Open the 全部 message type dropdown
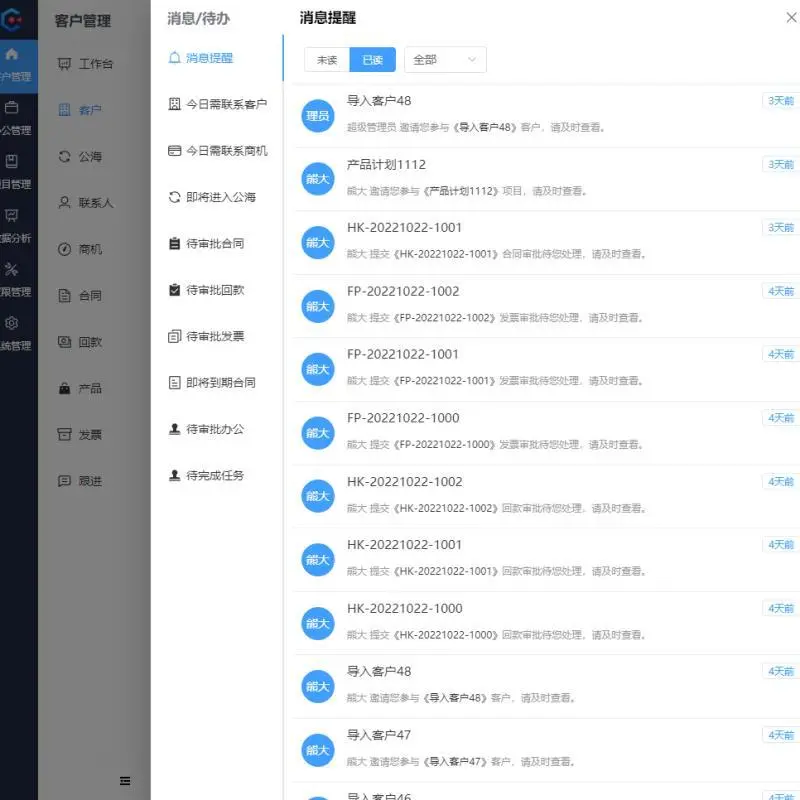 click(444, 59)
